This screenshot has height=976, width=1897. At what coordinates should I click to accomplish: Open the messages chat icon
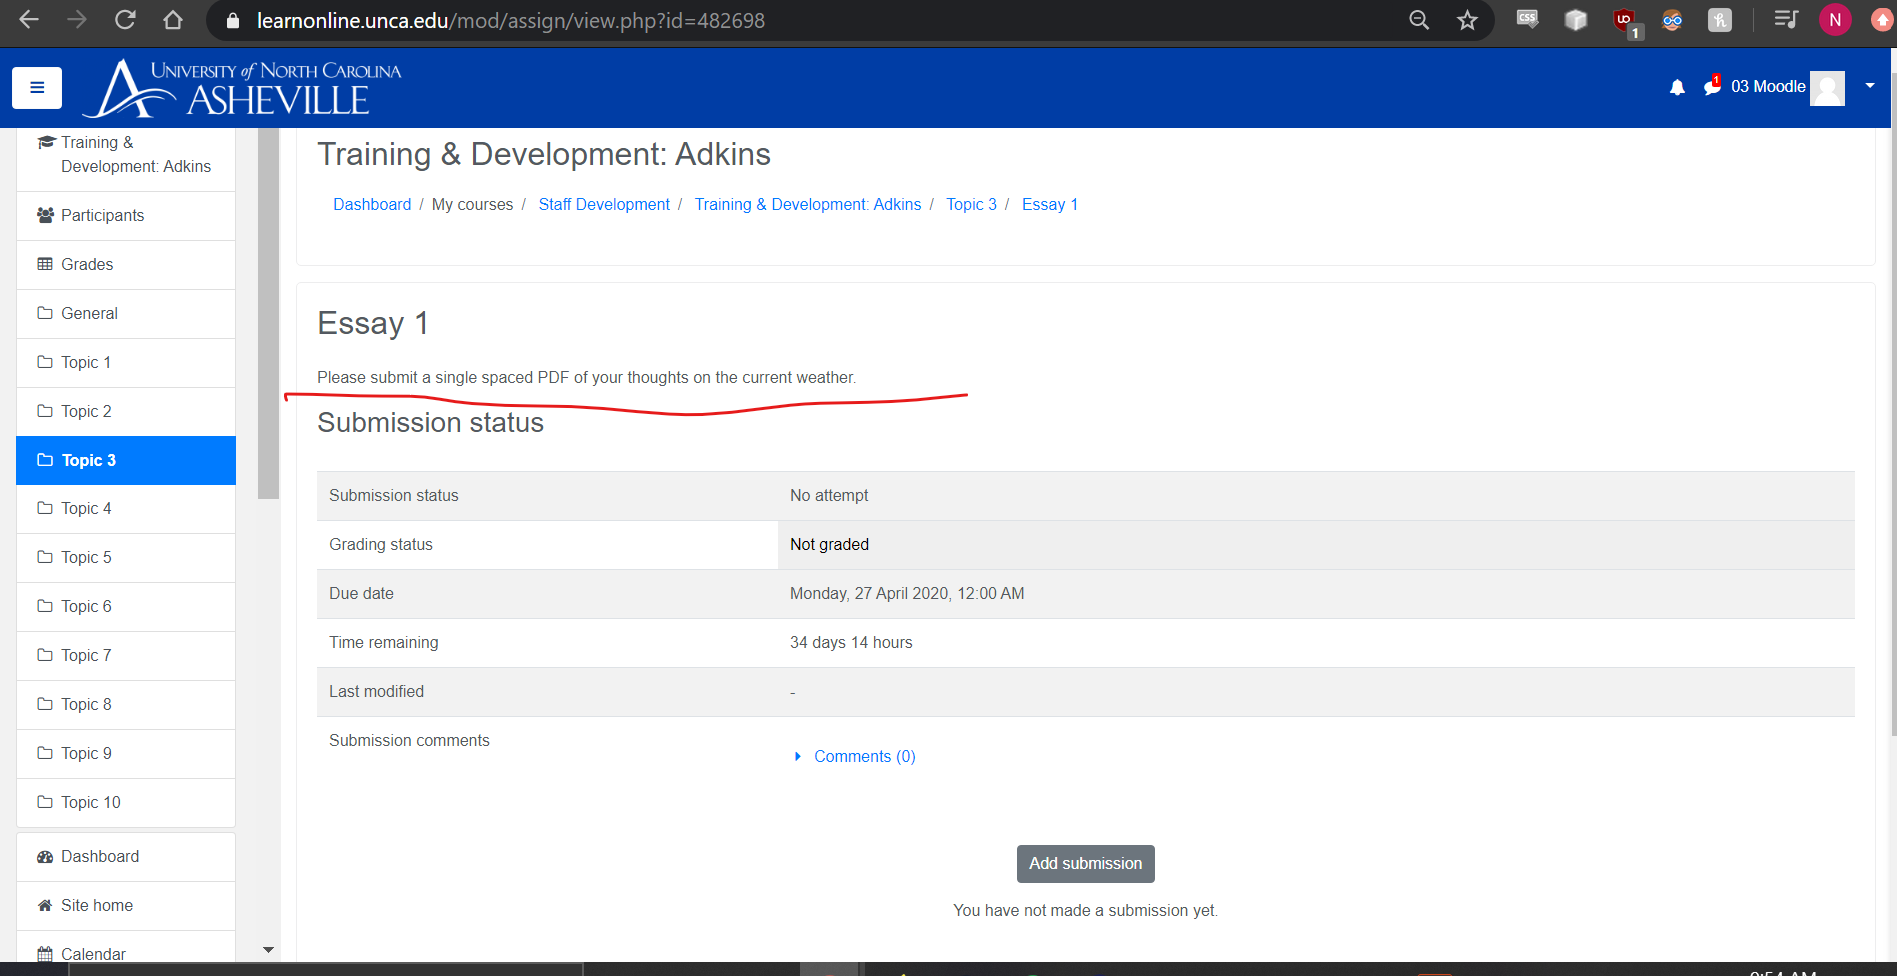(x=1712, y=87)
